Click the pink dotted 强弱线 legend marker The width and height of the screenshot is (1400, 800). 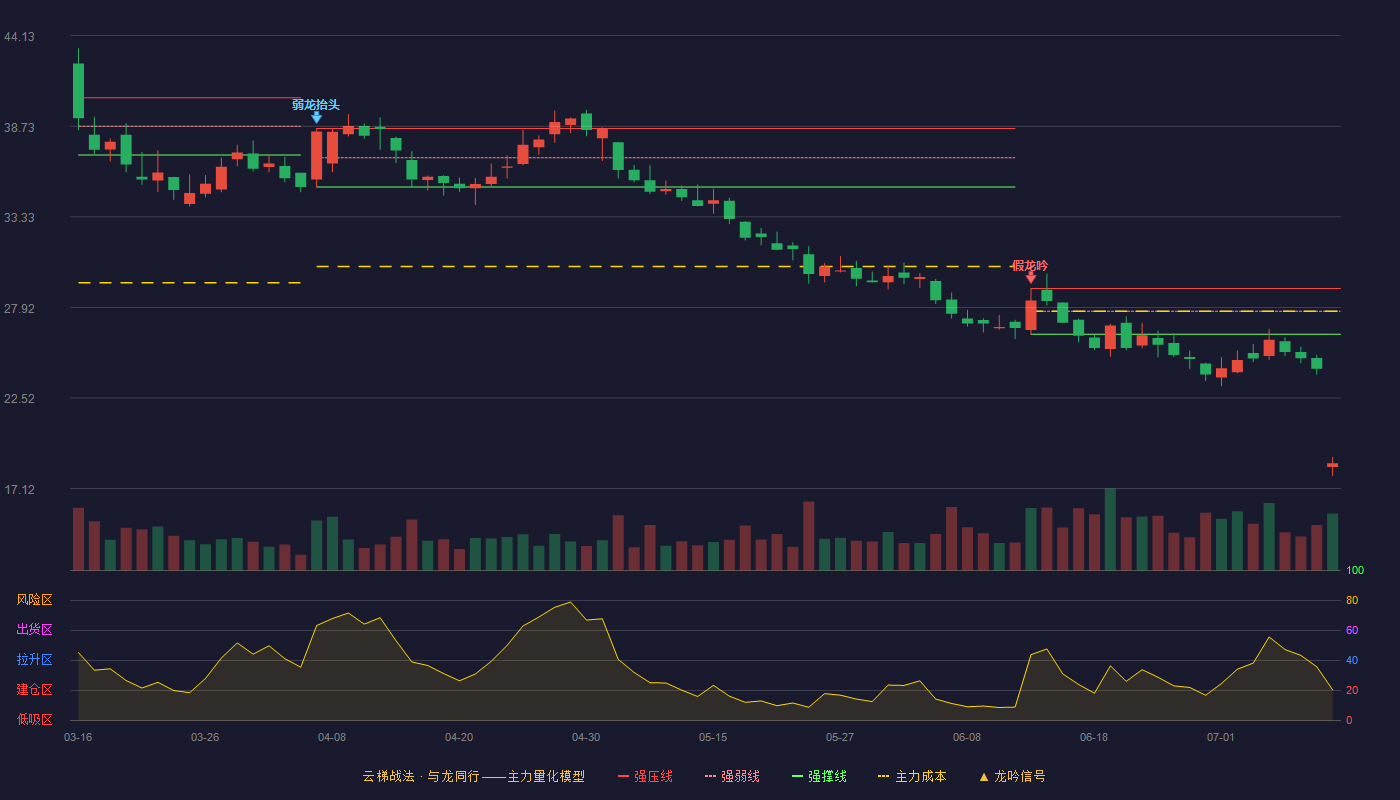[711, 776]
